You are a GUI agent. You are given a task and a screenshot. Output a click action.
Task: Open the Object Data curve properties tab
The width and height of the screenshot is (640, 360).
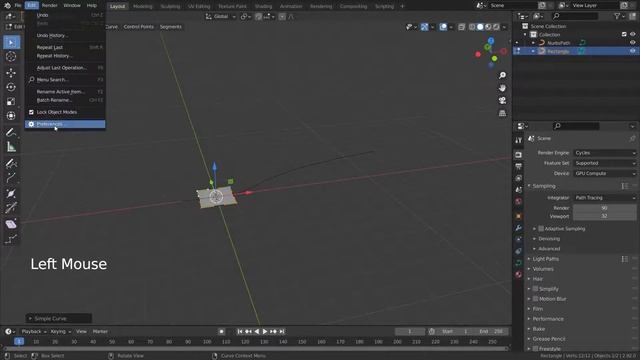(x=518, y=263)
